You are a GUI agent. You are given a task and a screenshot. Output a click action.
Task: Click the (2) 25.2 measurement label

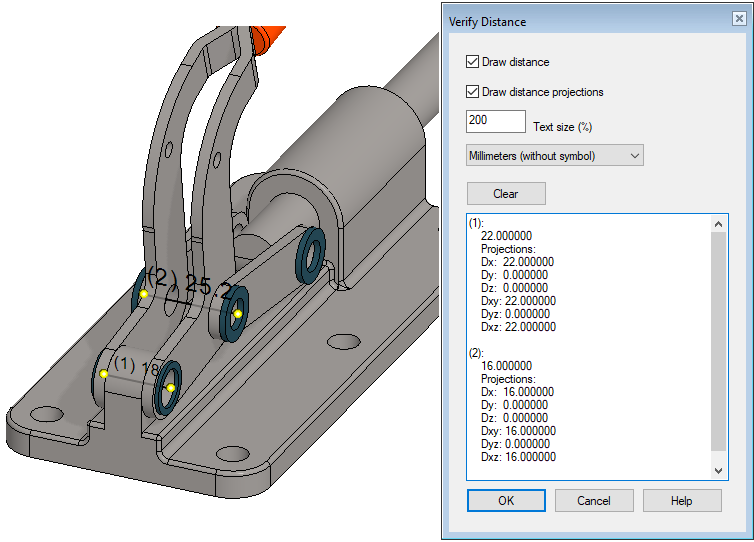coord(190,285)
